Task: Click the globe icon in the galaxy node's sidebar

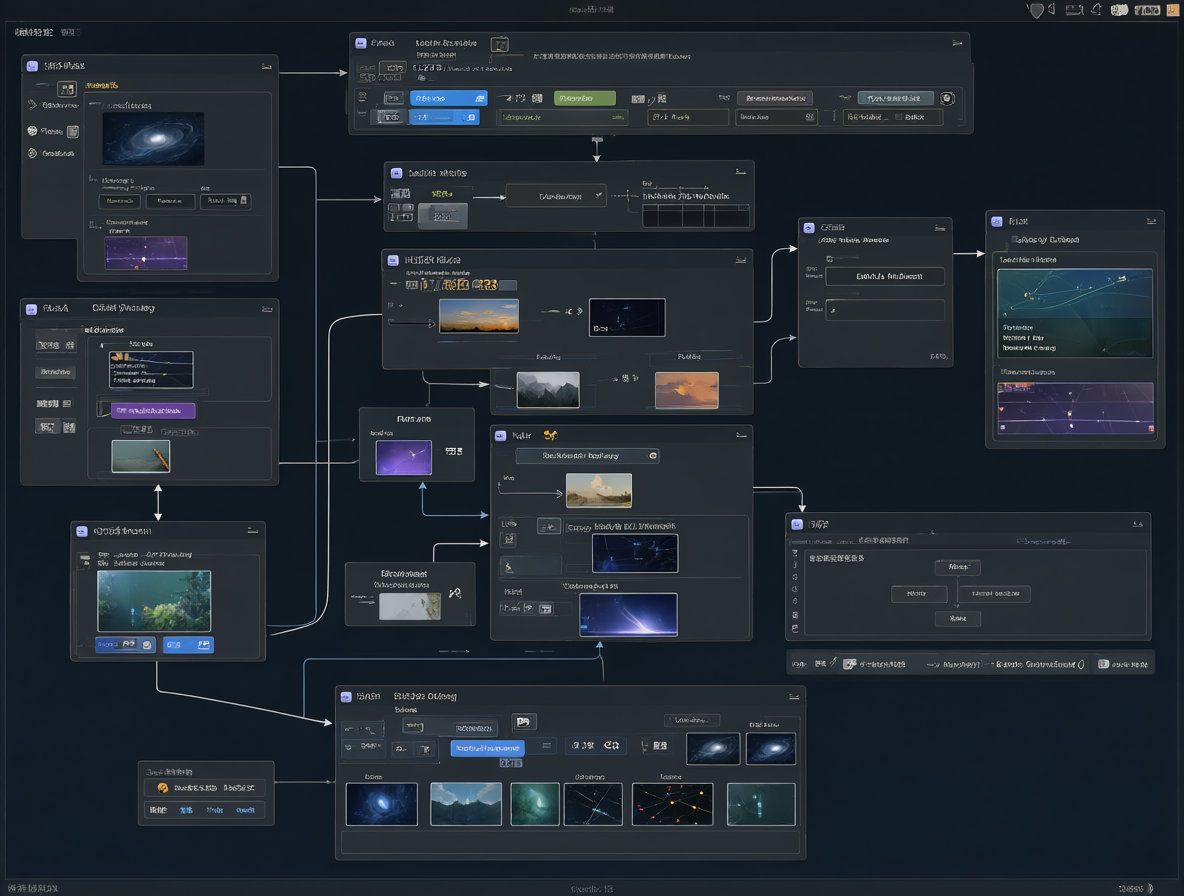Action: (x=32, y=131)
